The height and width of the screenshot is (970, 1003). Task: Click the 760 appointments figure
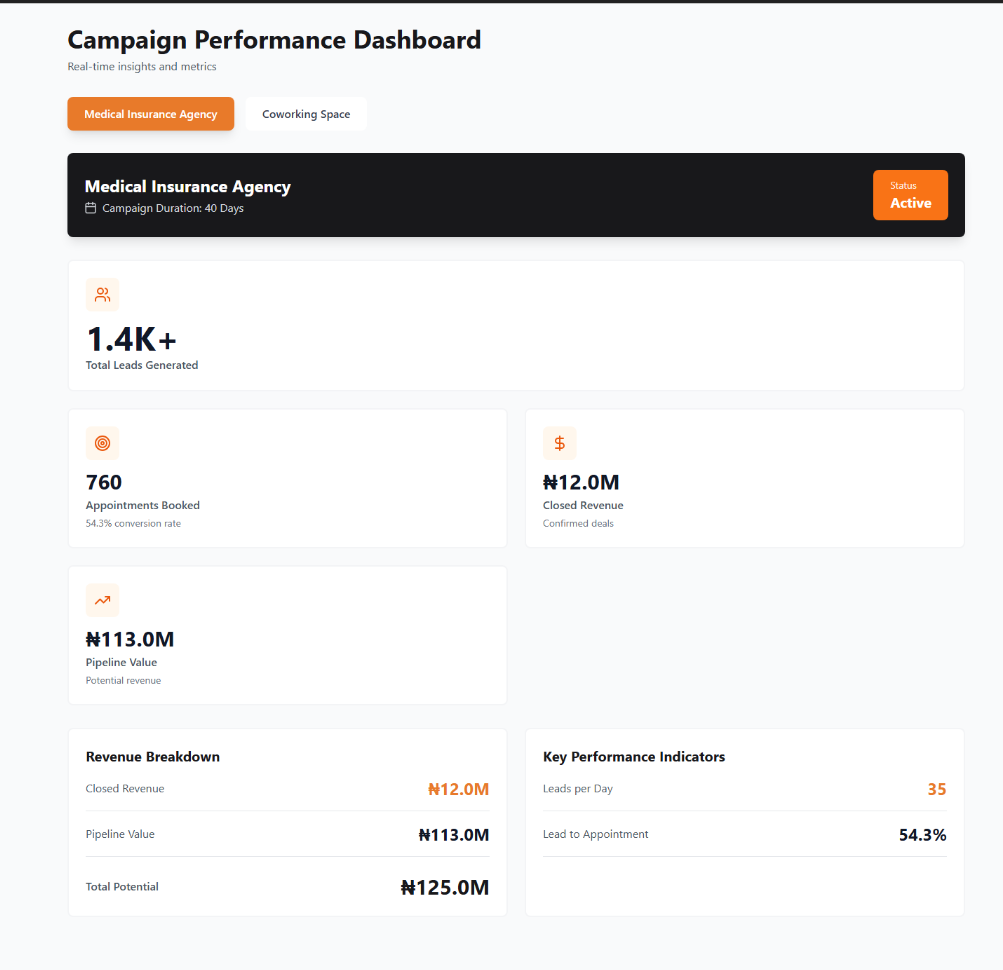pos(104,482)
